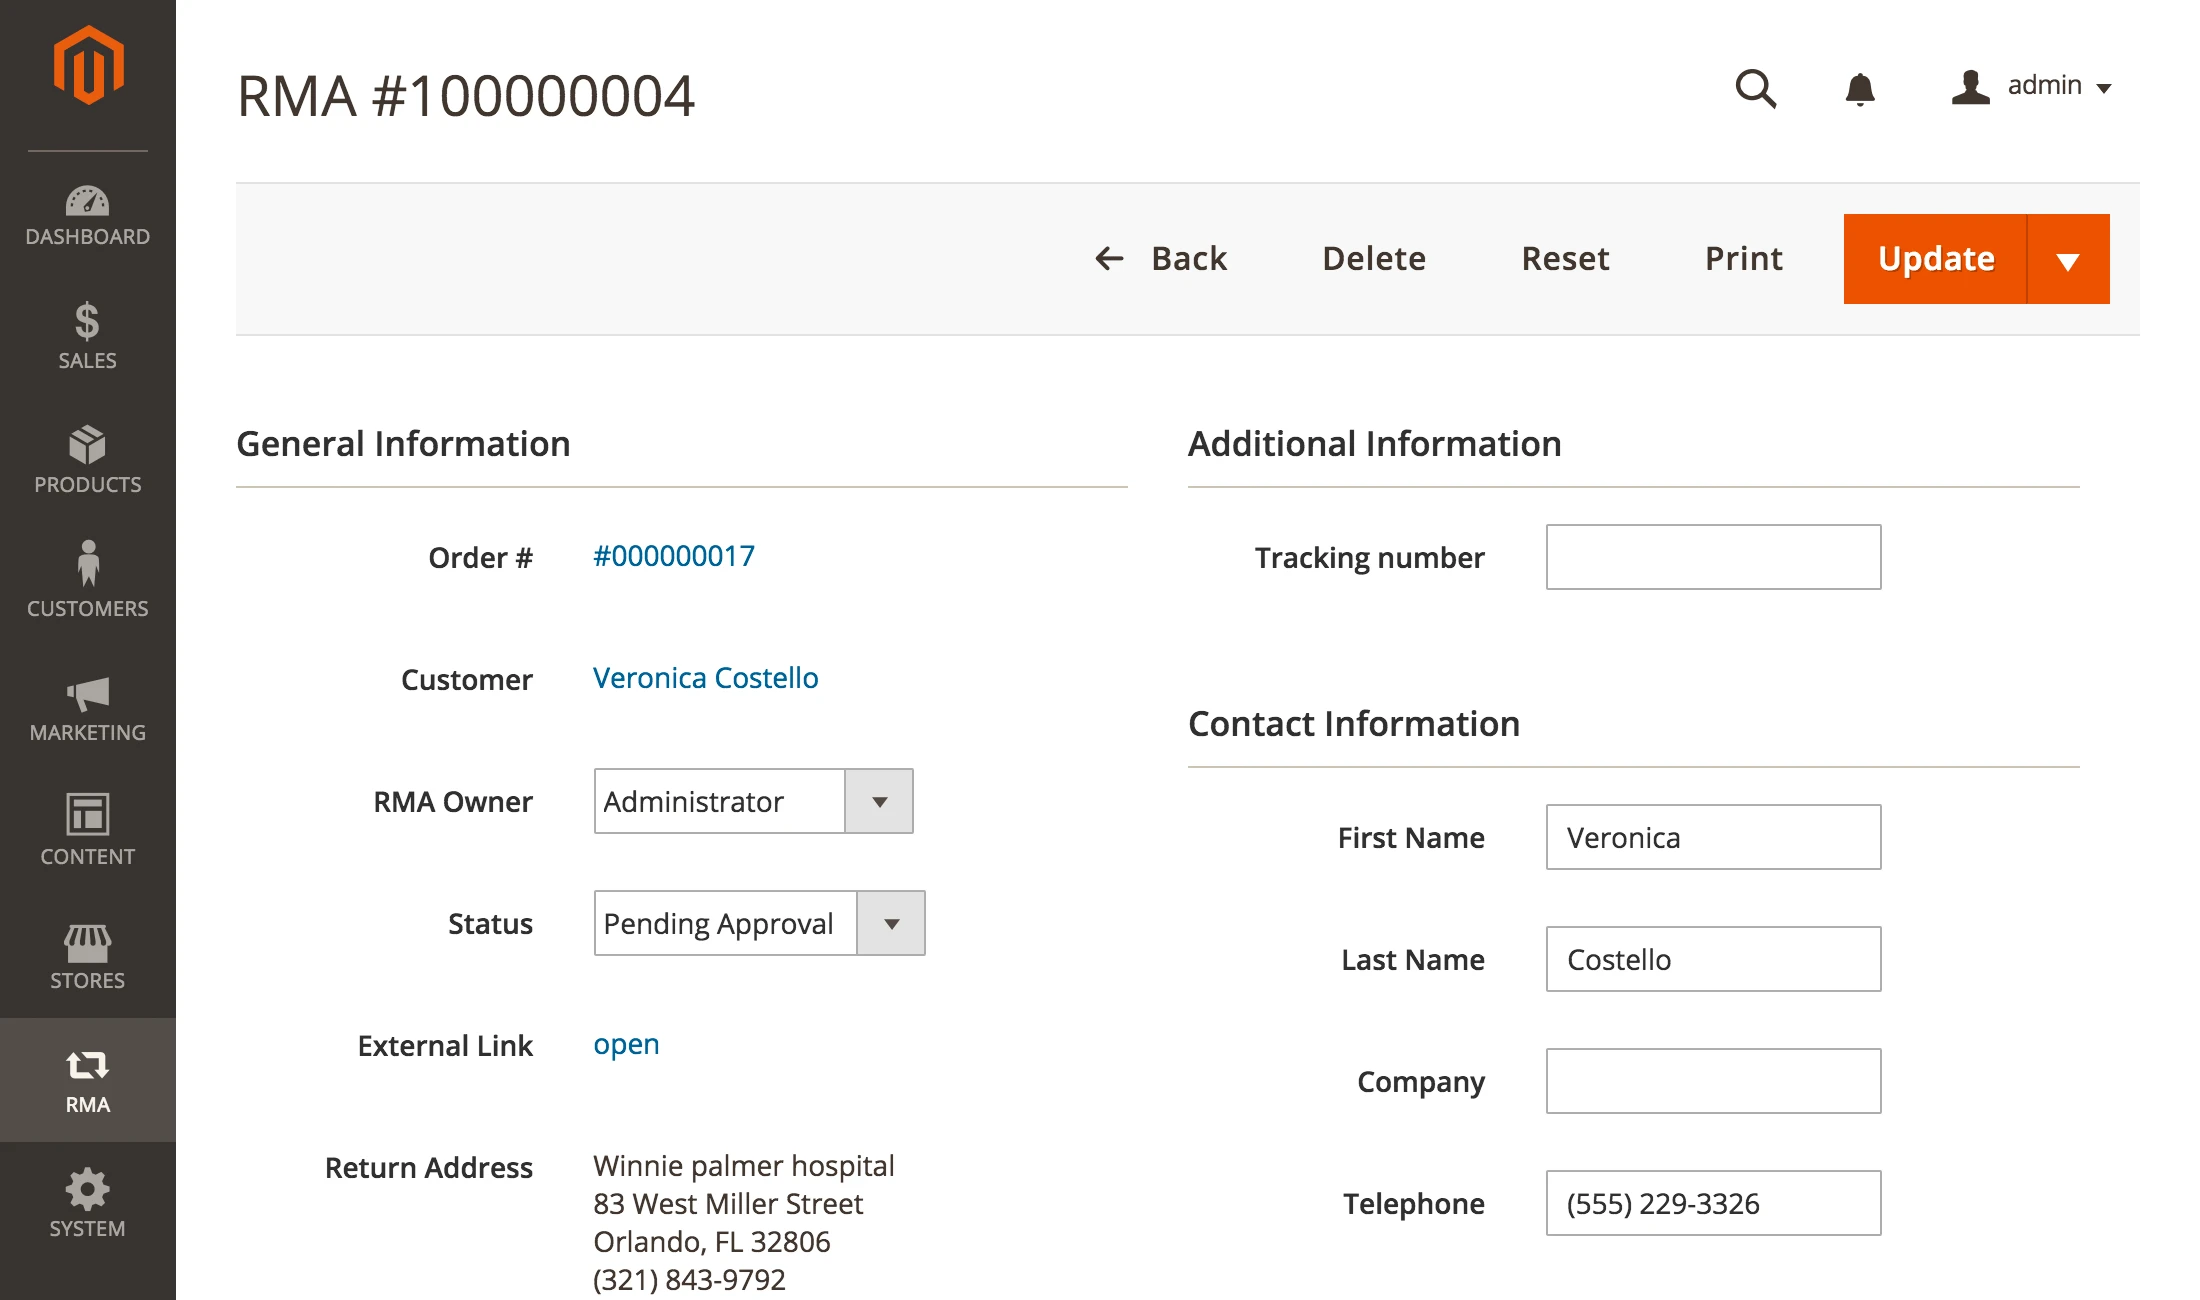Open the admin account menu
Screen dimensions: 2200x1300
tap(2030, 86)
